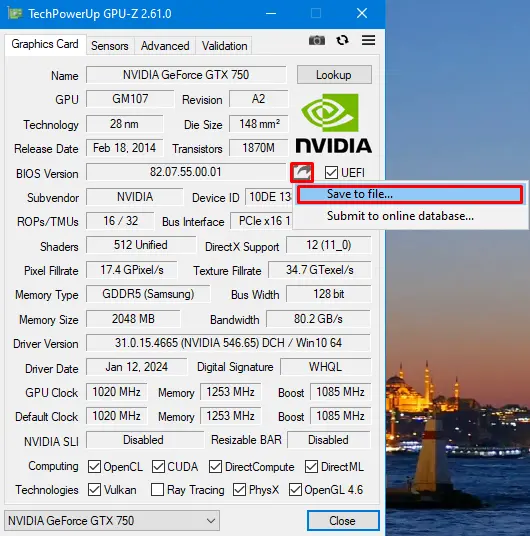Minimize the GPU-Z window
This screenshot has height=536, width=530.
271,14
